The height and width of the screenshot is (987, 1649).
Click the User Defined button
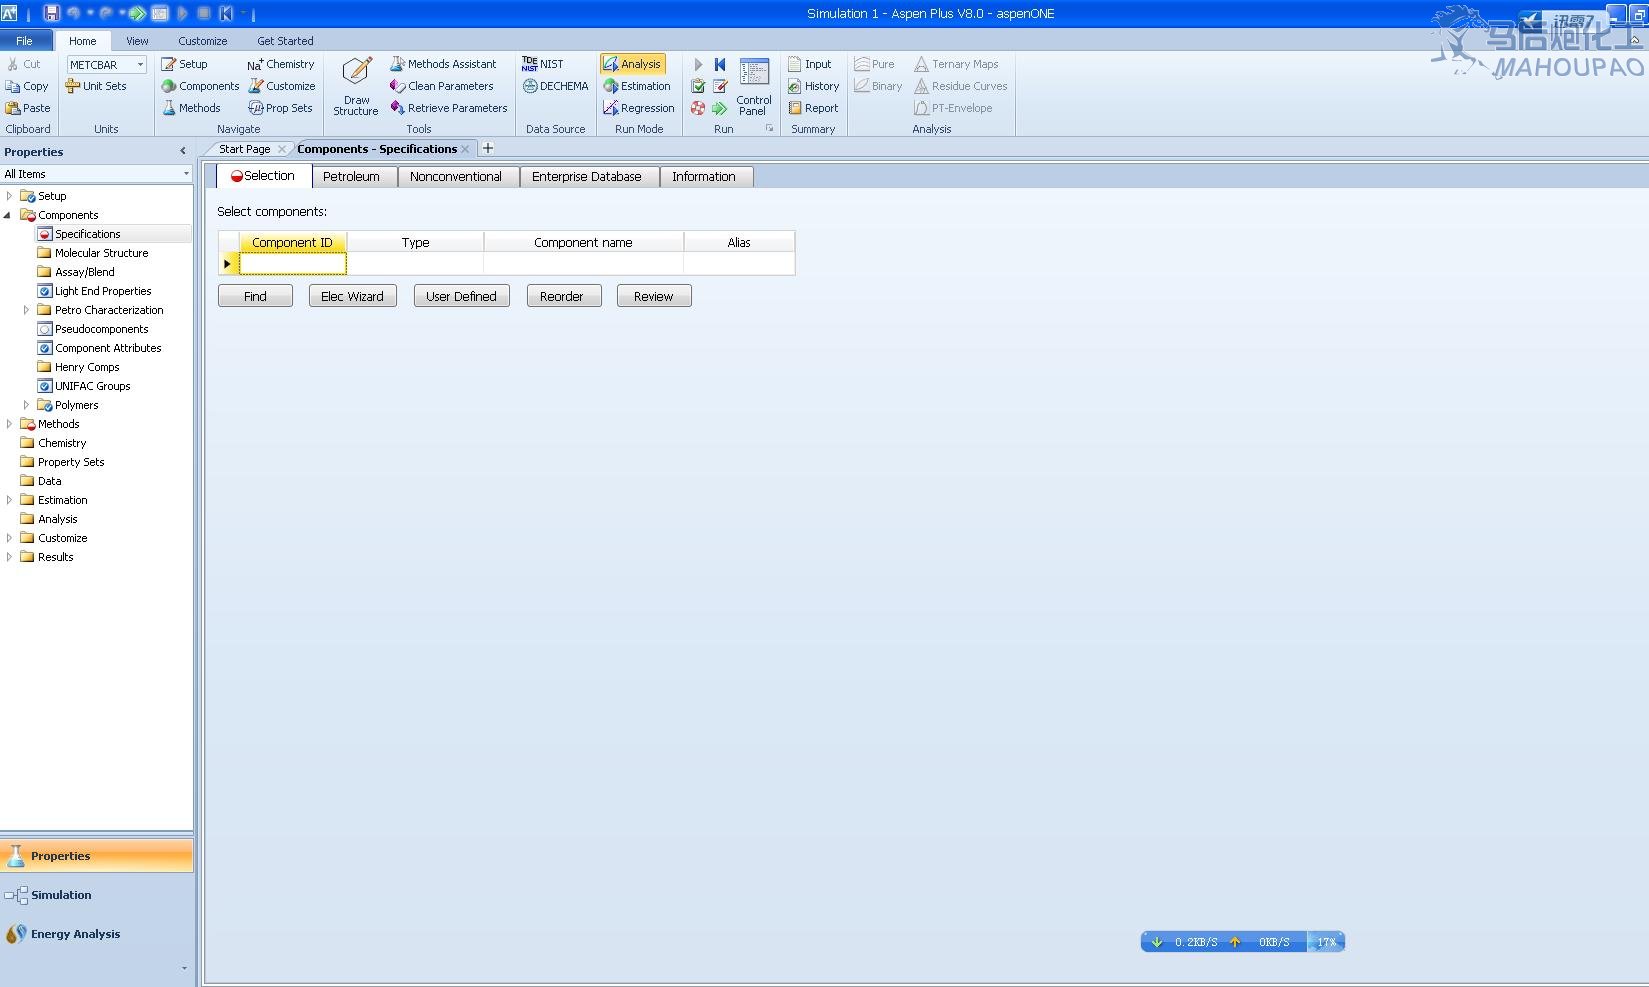point(461,296)
